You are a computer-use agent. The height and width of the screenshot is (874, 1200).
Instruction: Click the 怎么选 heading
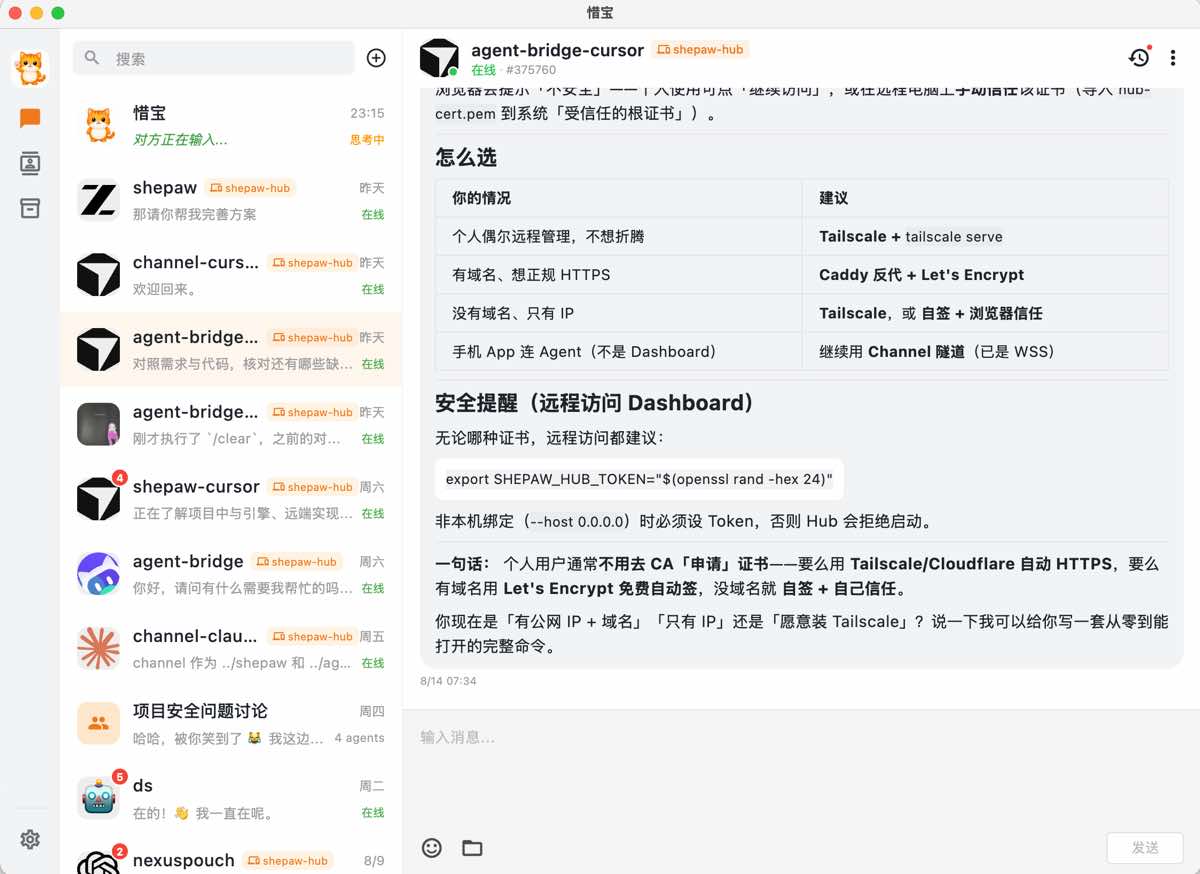pos(466,157)
